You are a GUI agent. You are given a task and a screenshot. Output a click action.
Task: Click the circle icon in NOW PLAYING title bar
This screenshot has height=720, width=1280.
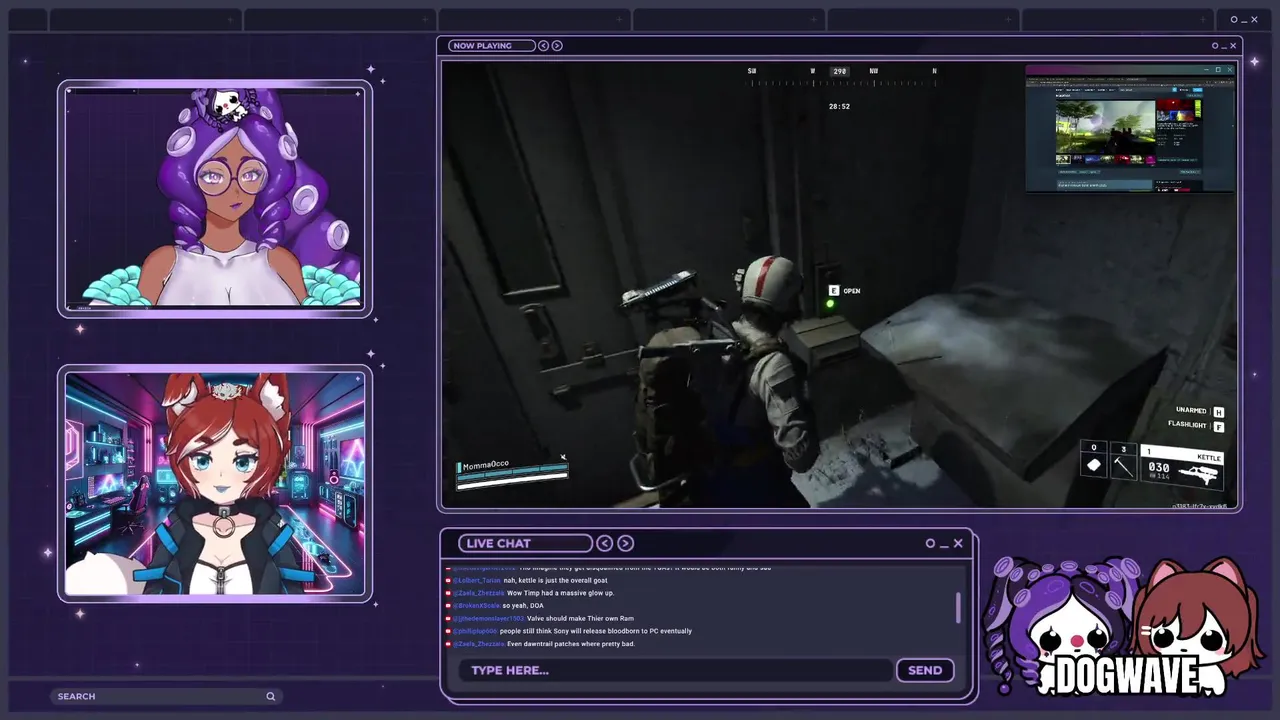click(x=1215, y=46)
